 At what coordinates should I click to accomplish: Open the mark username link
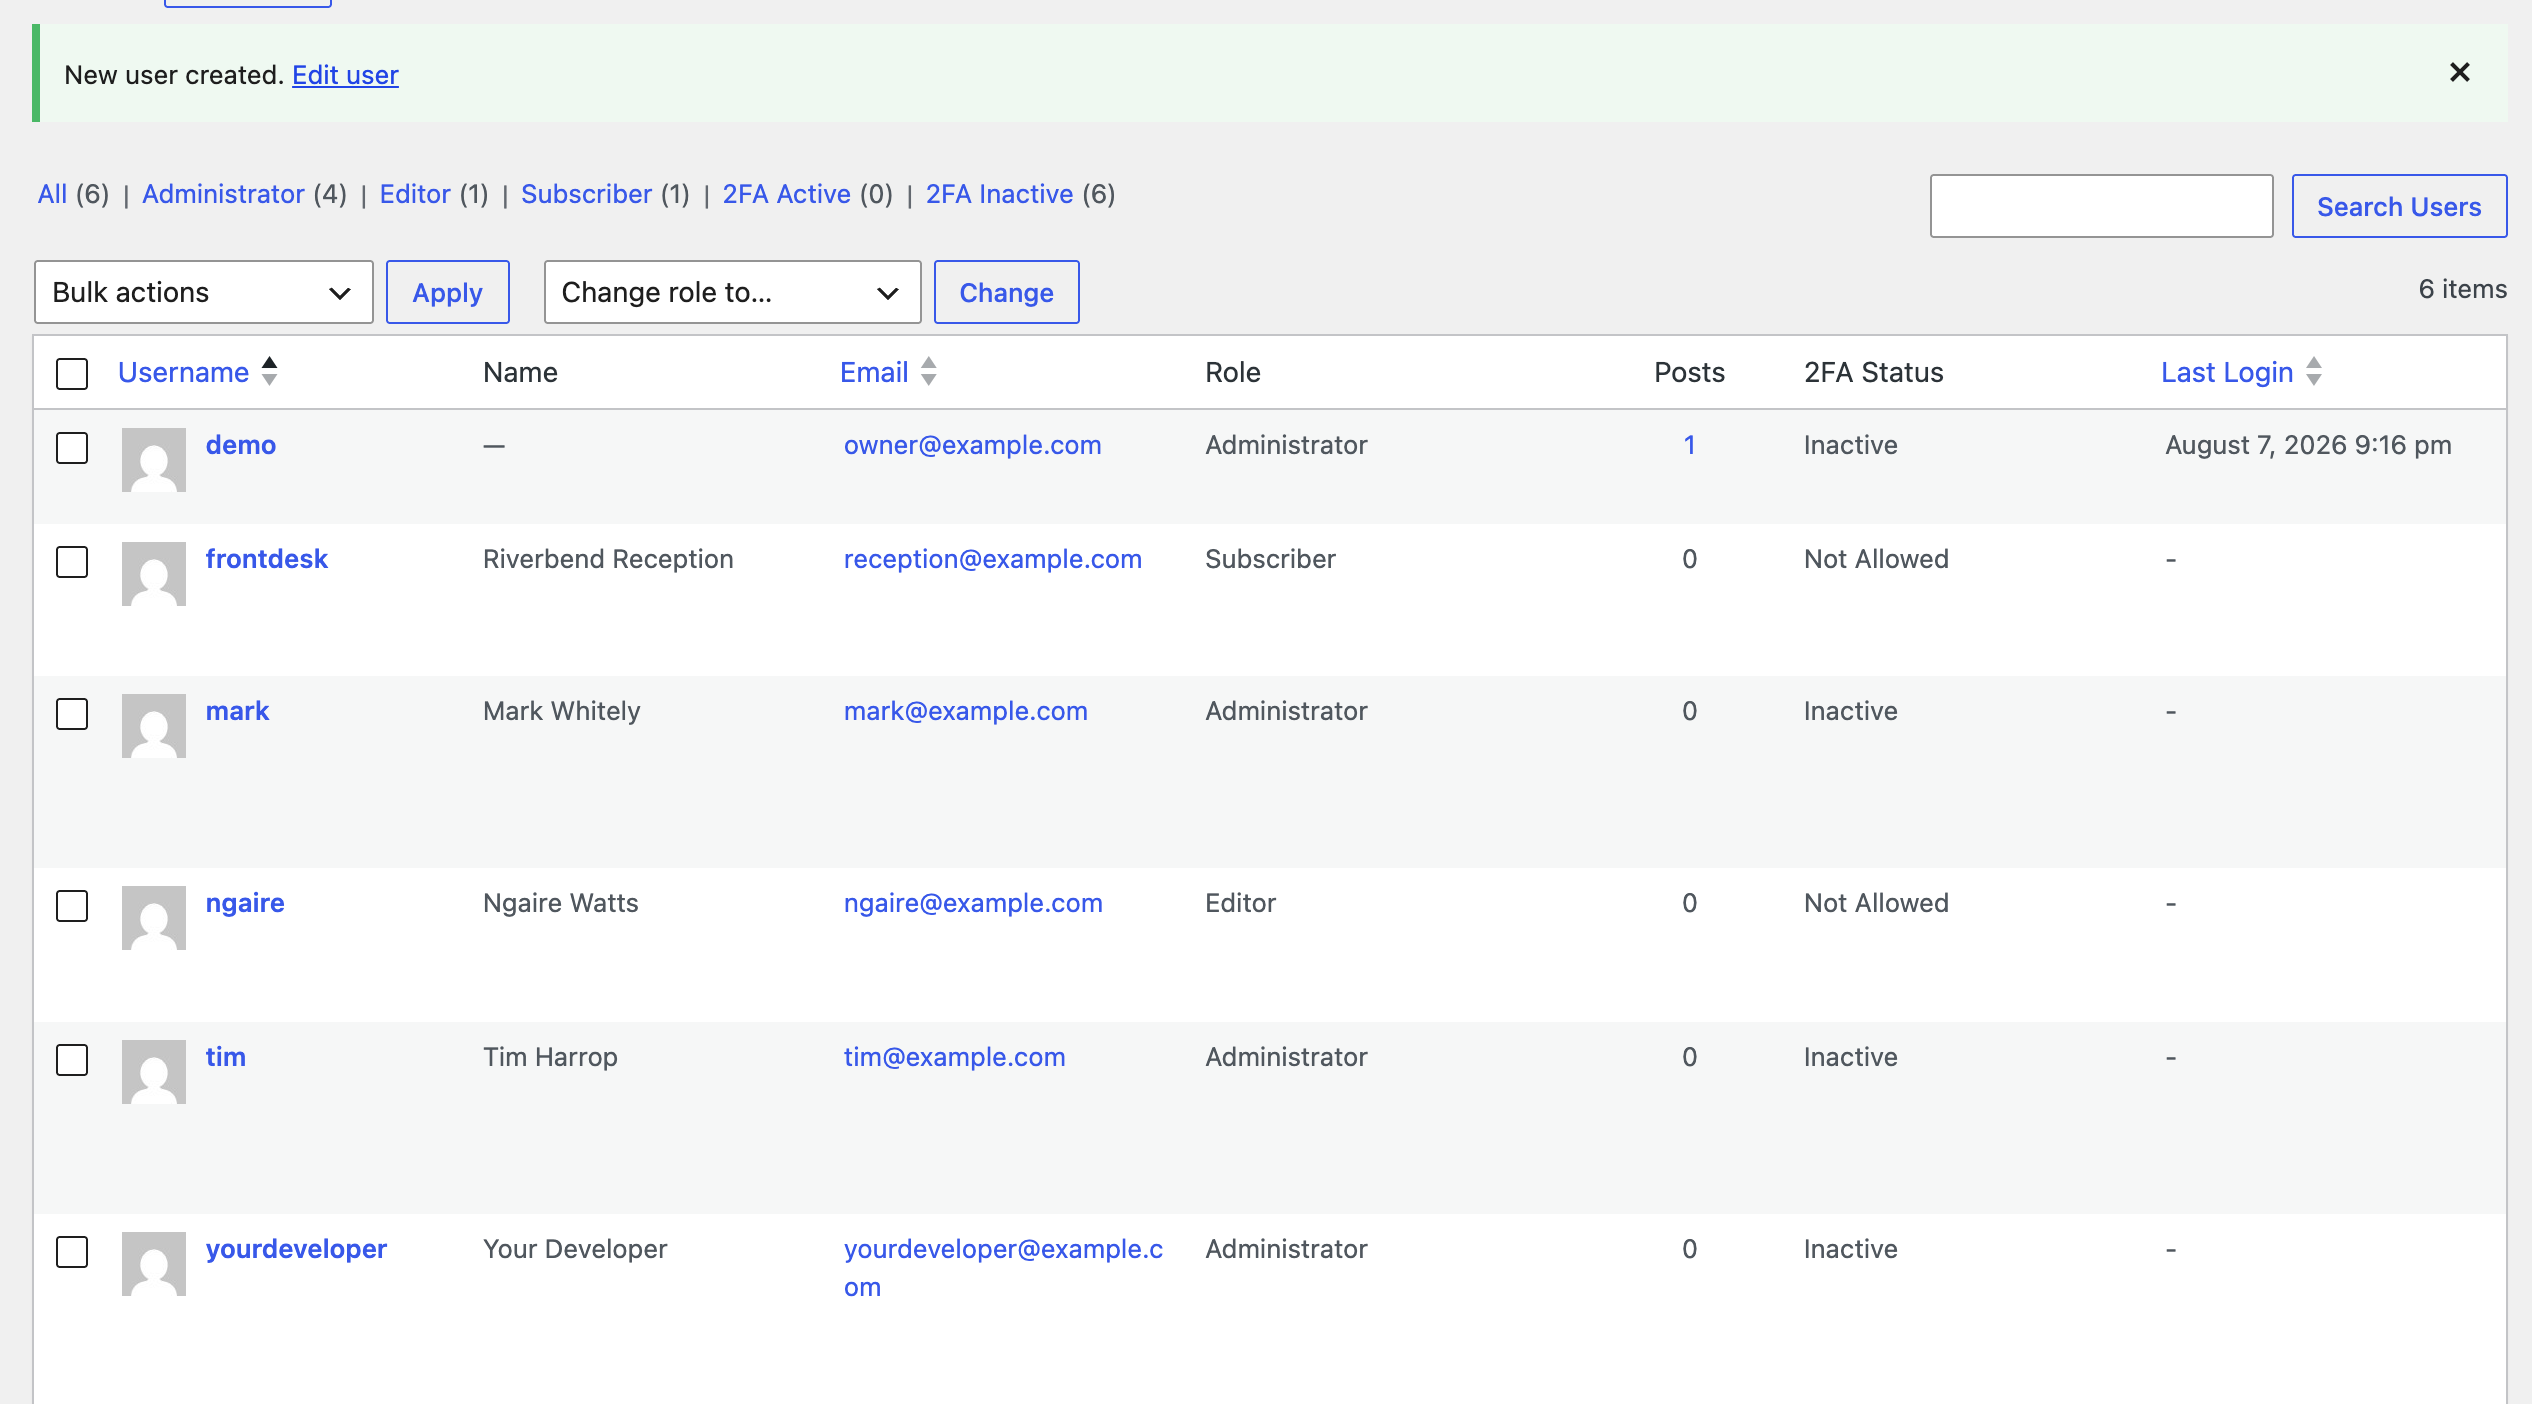click(237, 711)
